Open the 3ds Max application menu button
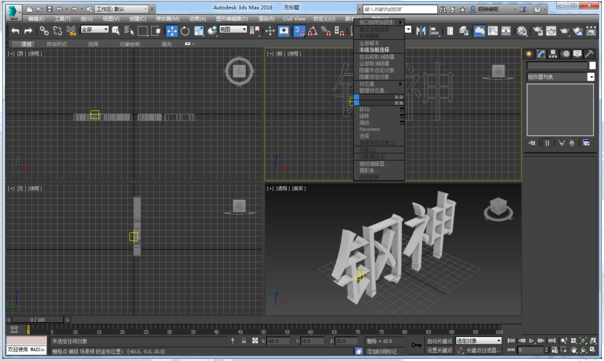Viewport: 604px width, 361px height. click(13, 12)
